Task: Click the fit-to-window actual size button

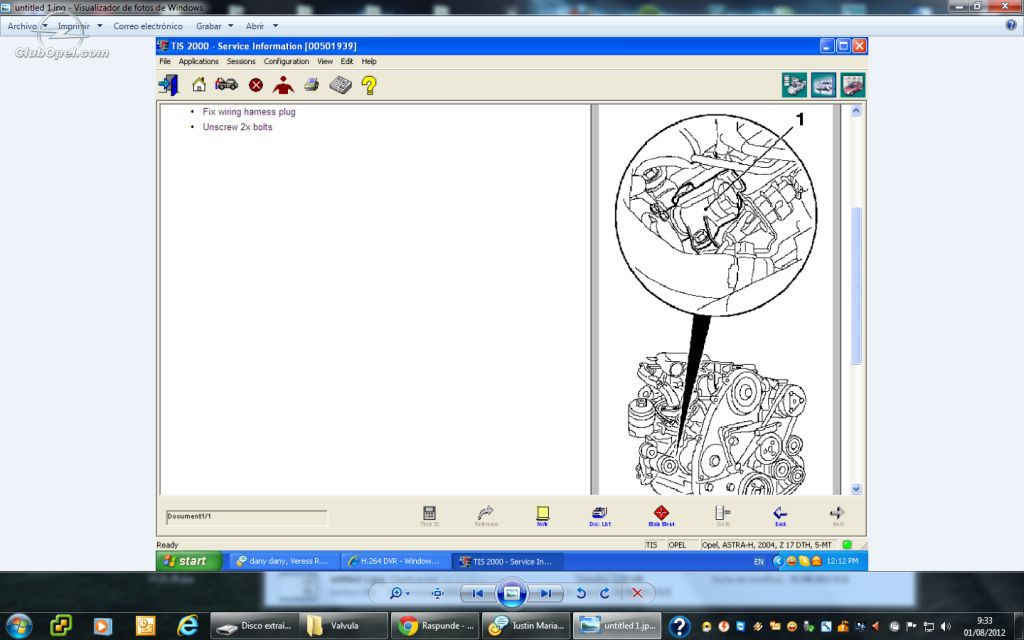Action: point(438,593)
